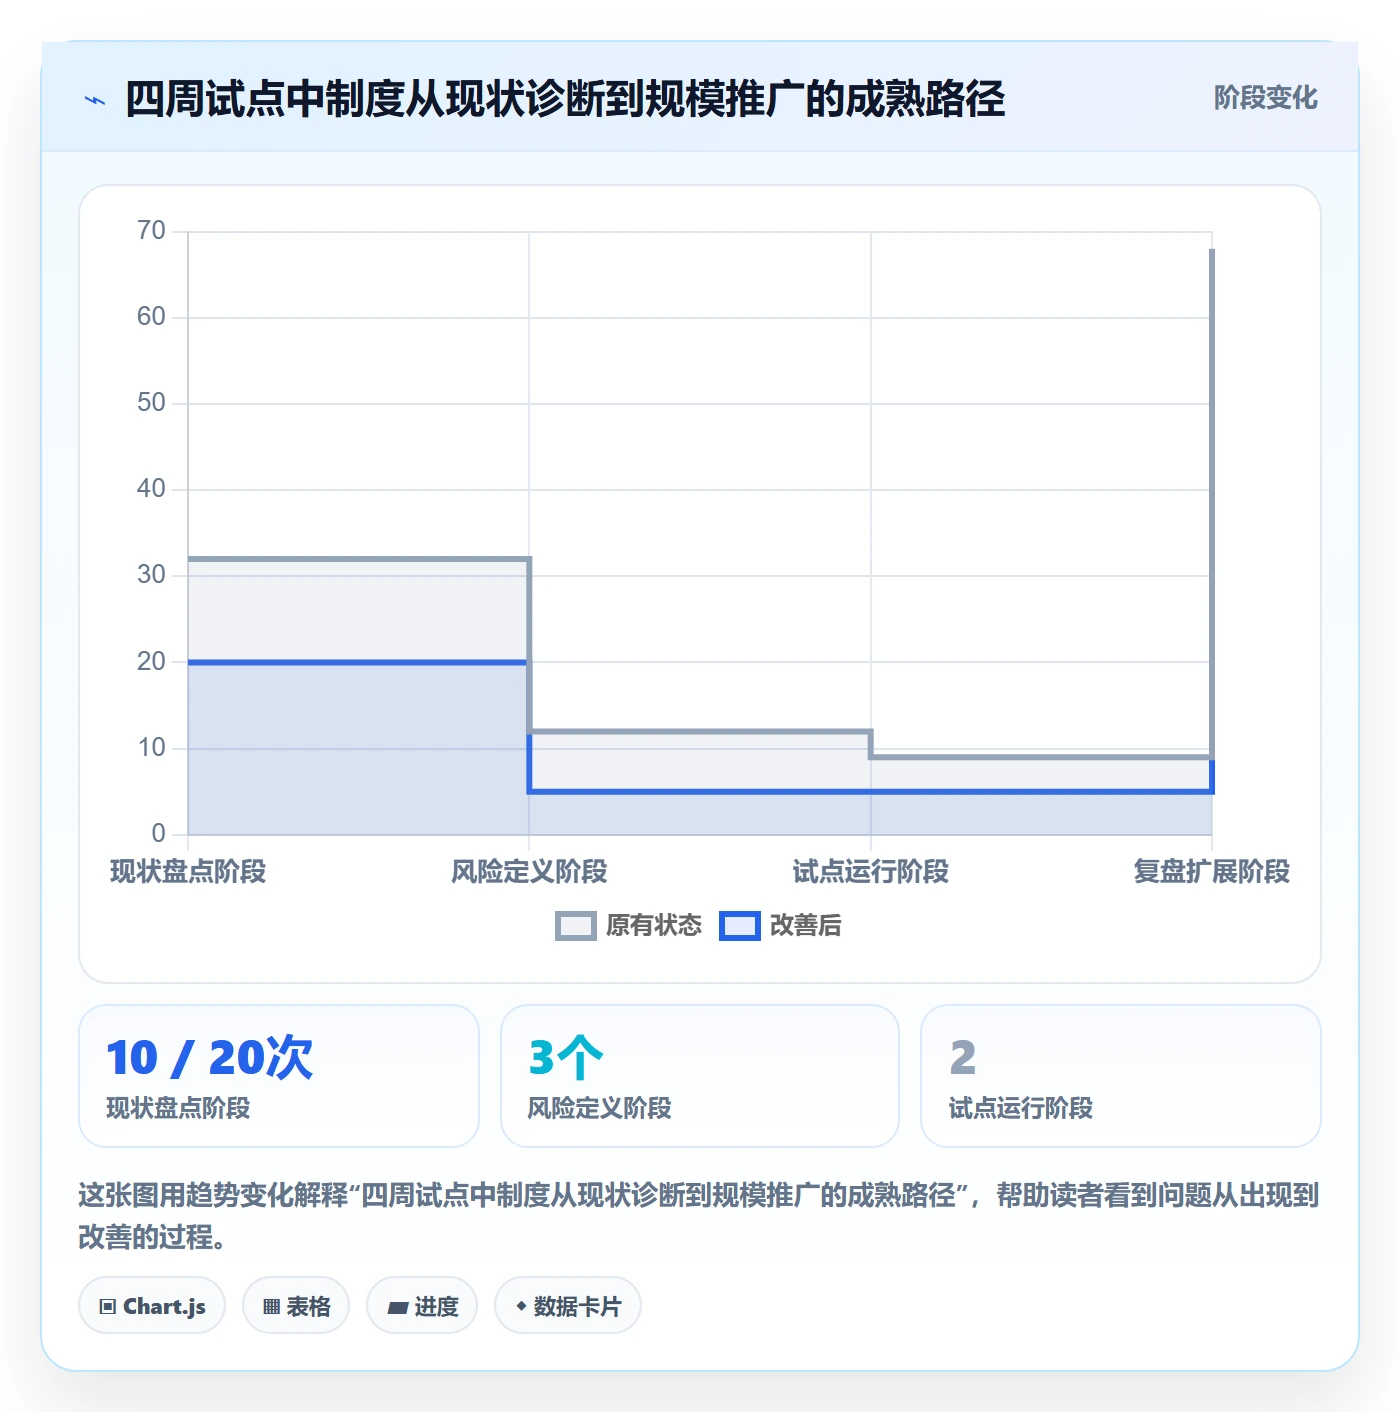Open the 2 试点运行阶段 card
1400x1412 pixels.
click(x=1121, y=1076)
